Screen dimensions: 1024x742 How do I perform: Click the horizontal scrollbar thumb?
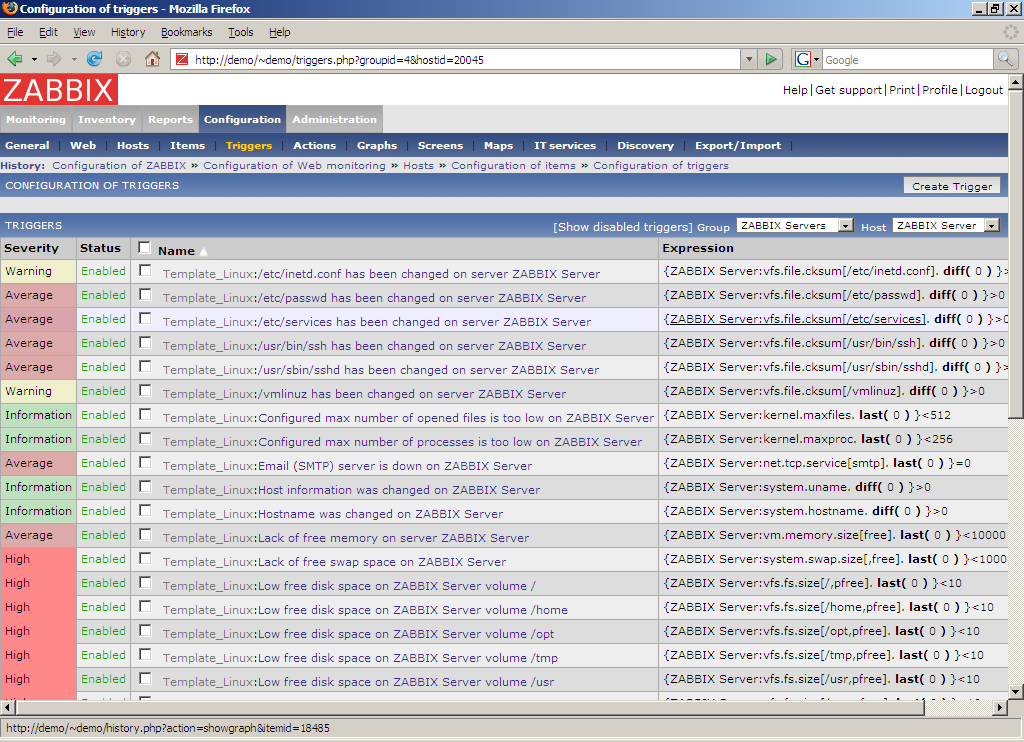pyautogui.click(x=470, y=707)
